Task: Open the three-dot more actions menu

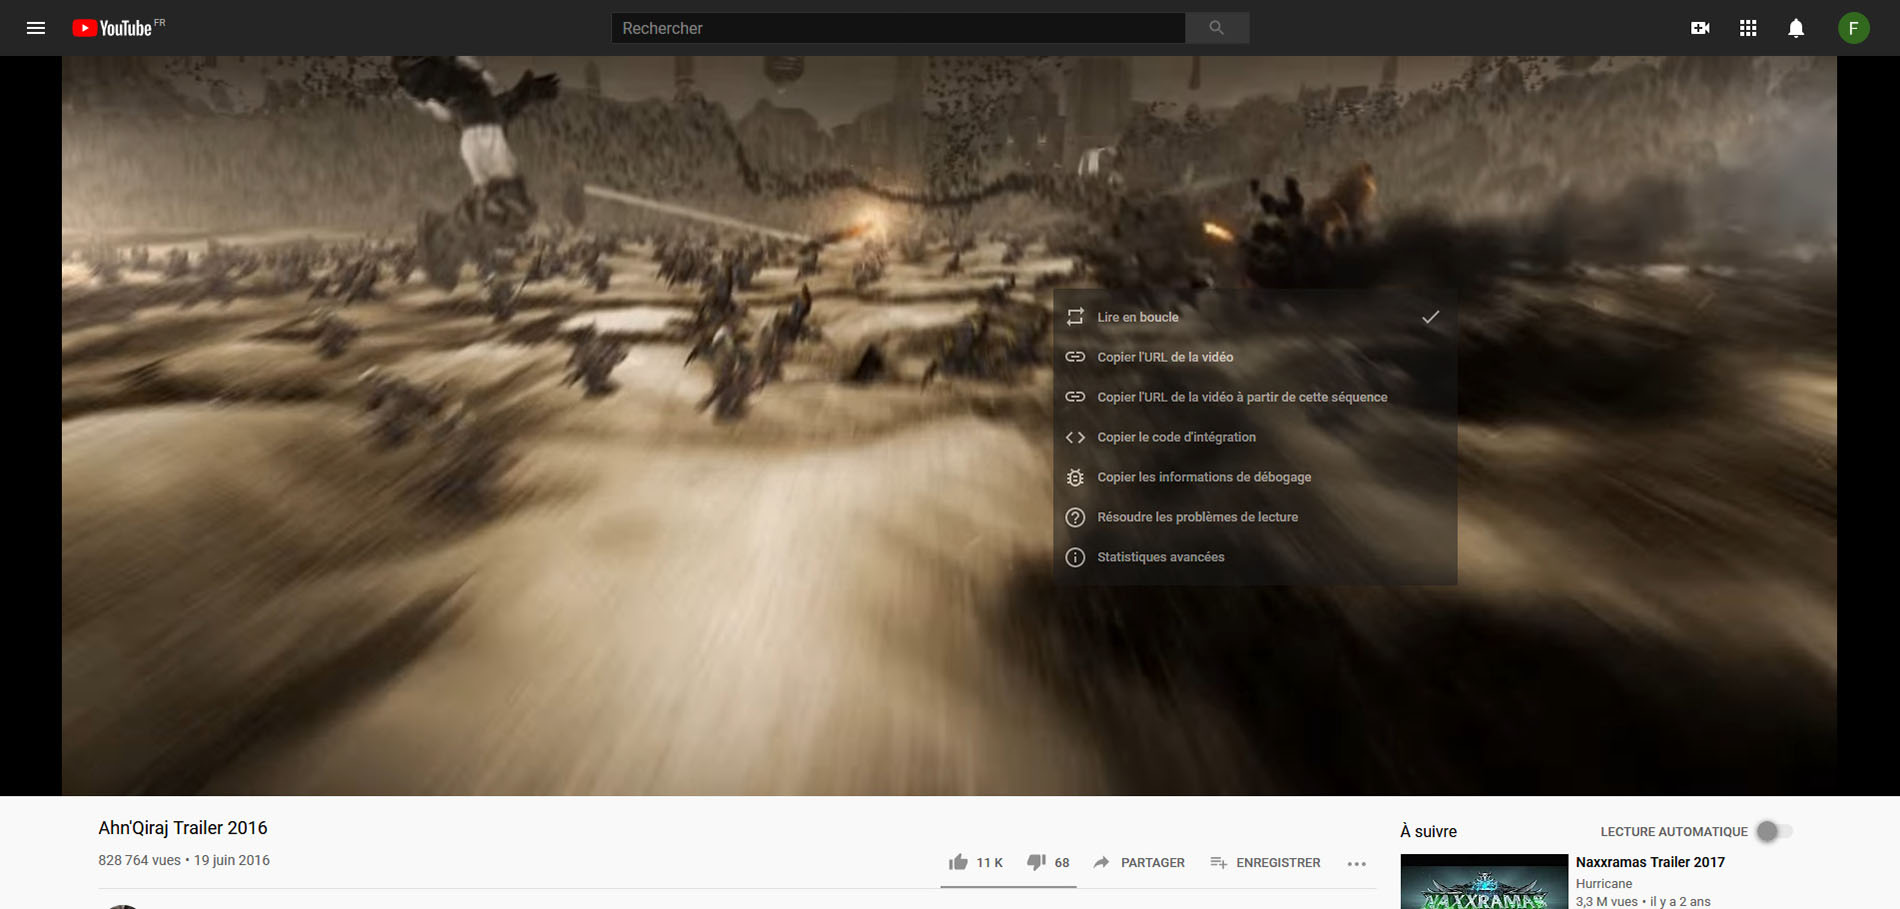Action: 1357,864
